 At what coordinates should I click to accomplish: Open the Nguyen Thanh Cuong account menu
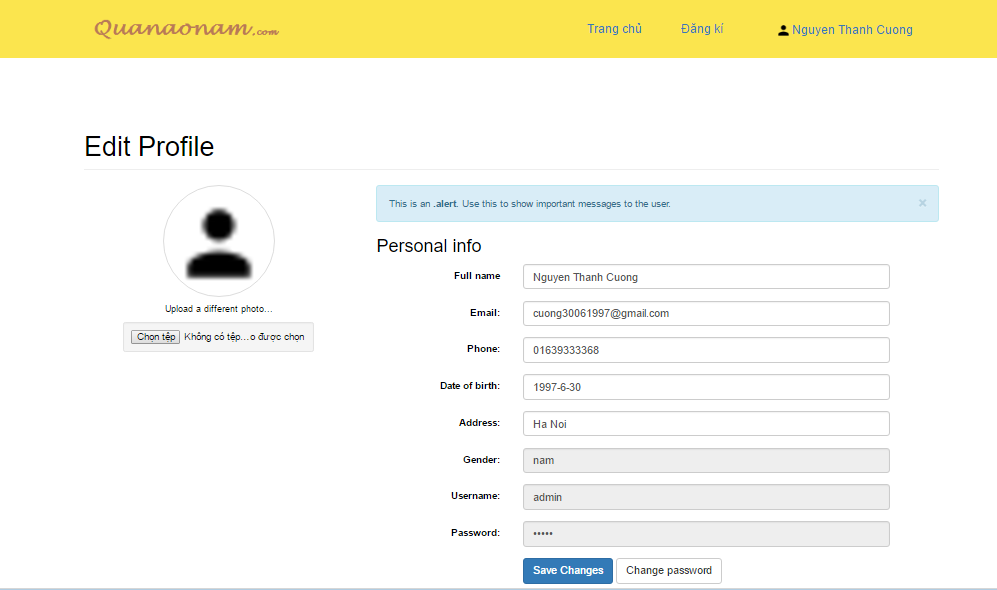point(852,30)
